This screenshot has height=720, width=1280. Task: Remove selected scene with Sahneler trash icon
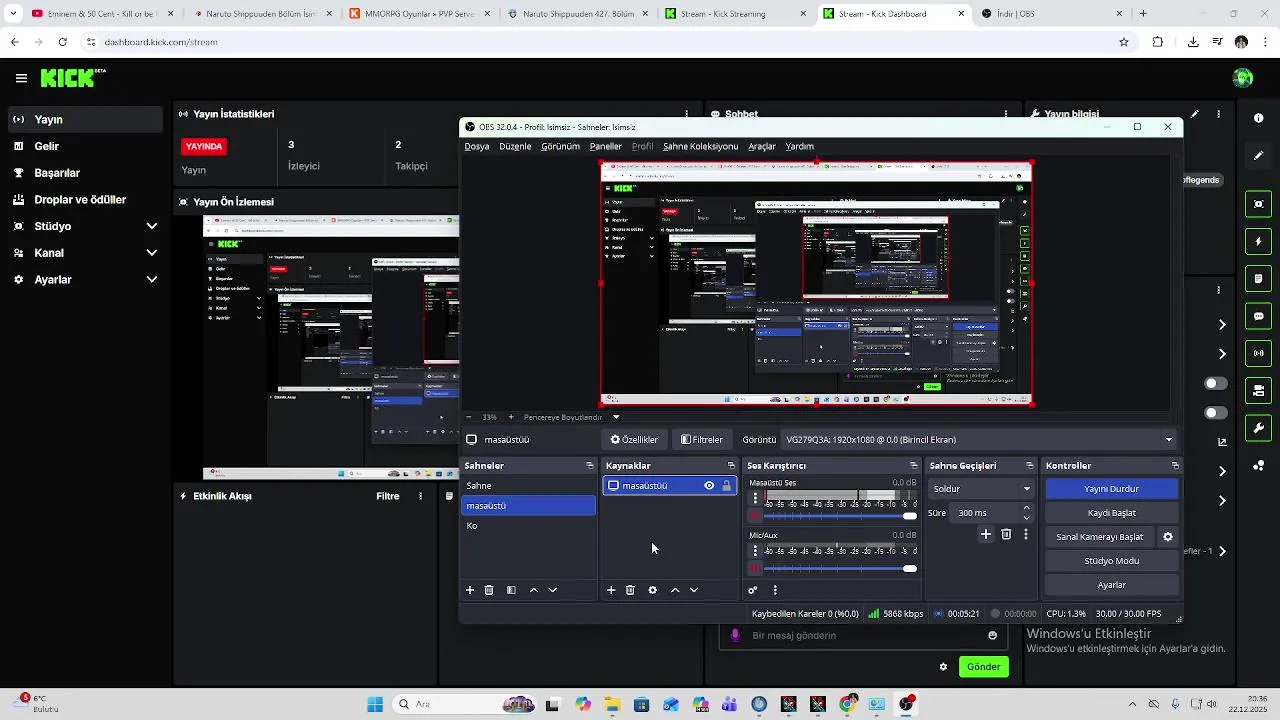pos(489,590)
